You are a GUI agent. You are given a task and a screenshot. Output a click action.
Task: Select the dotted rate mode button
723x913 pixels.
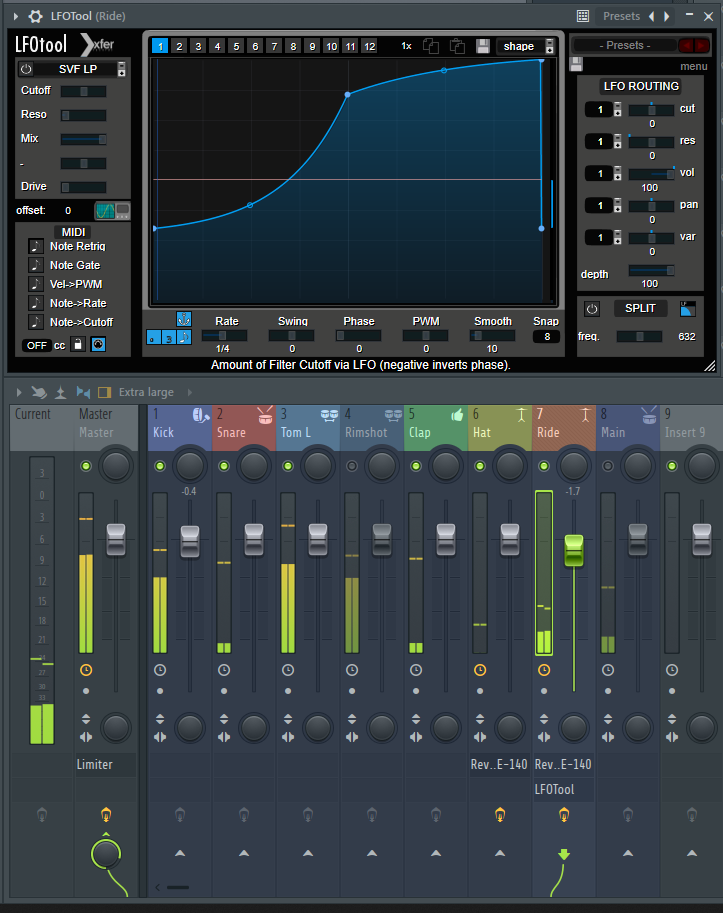[154, 337]
